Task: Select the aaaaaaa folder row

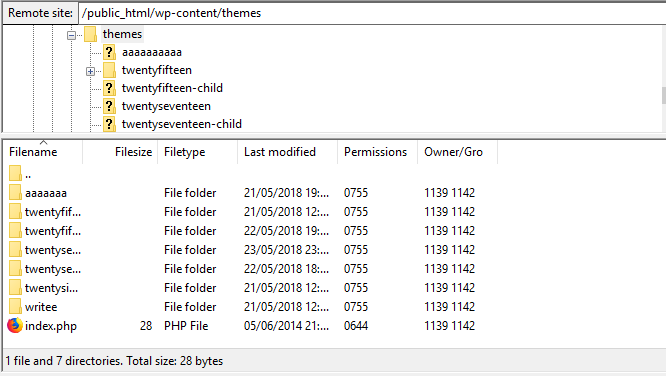Action: coord(242,193)
